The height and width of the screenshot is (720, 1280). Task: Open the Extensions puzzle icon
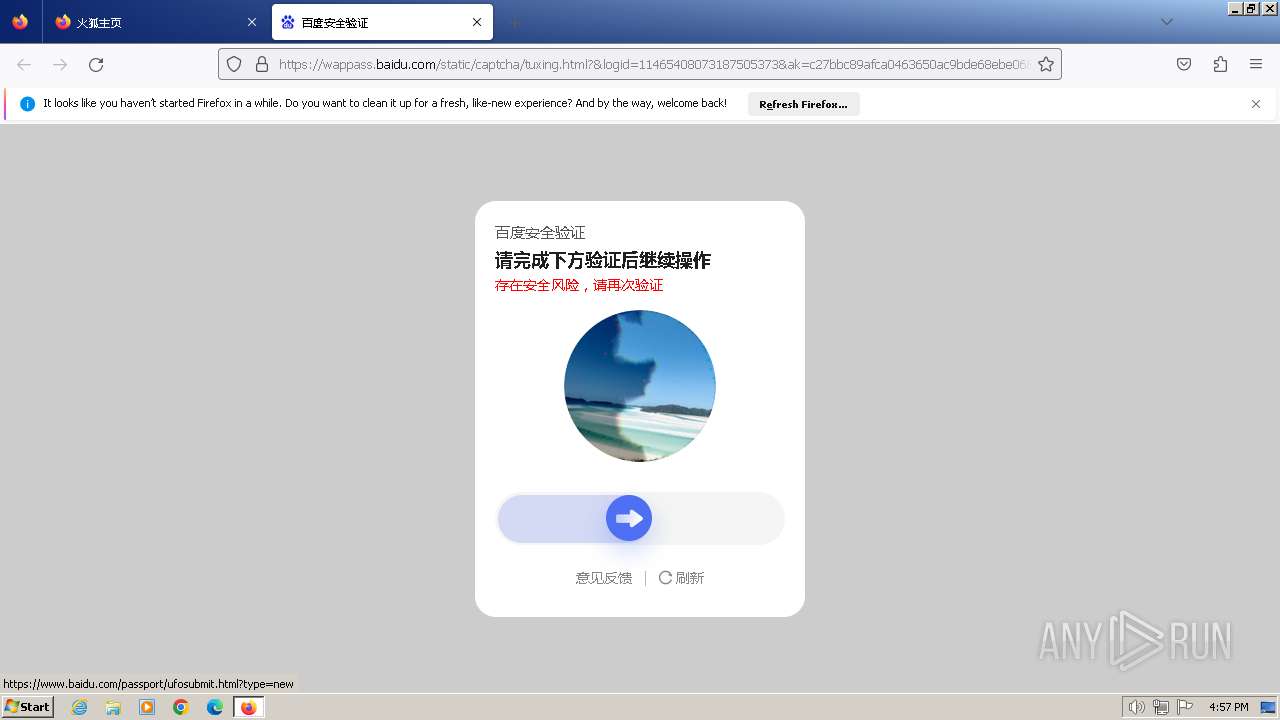tap(1220, 64)
